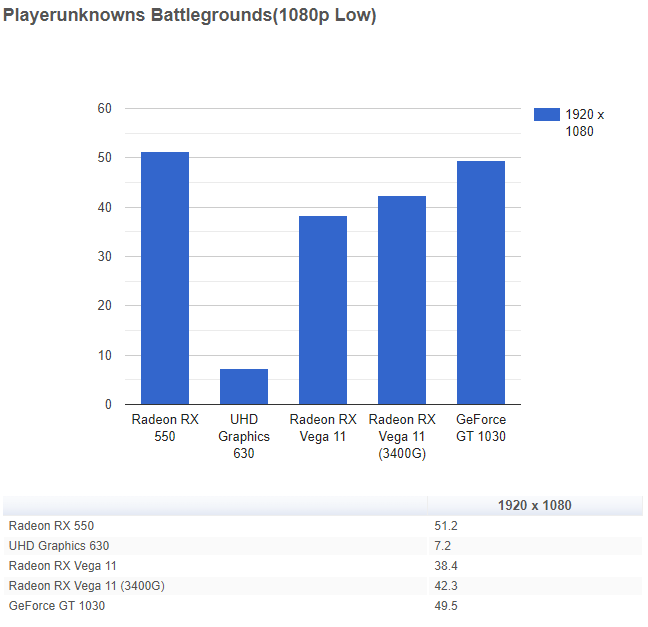Click the 30 y-axis tick label
Screen dimensions: 648x627
click(x=105, y=256)
